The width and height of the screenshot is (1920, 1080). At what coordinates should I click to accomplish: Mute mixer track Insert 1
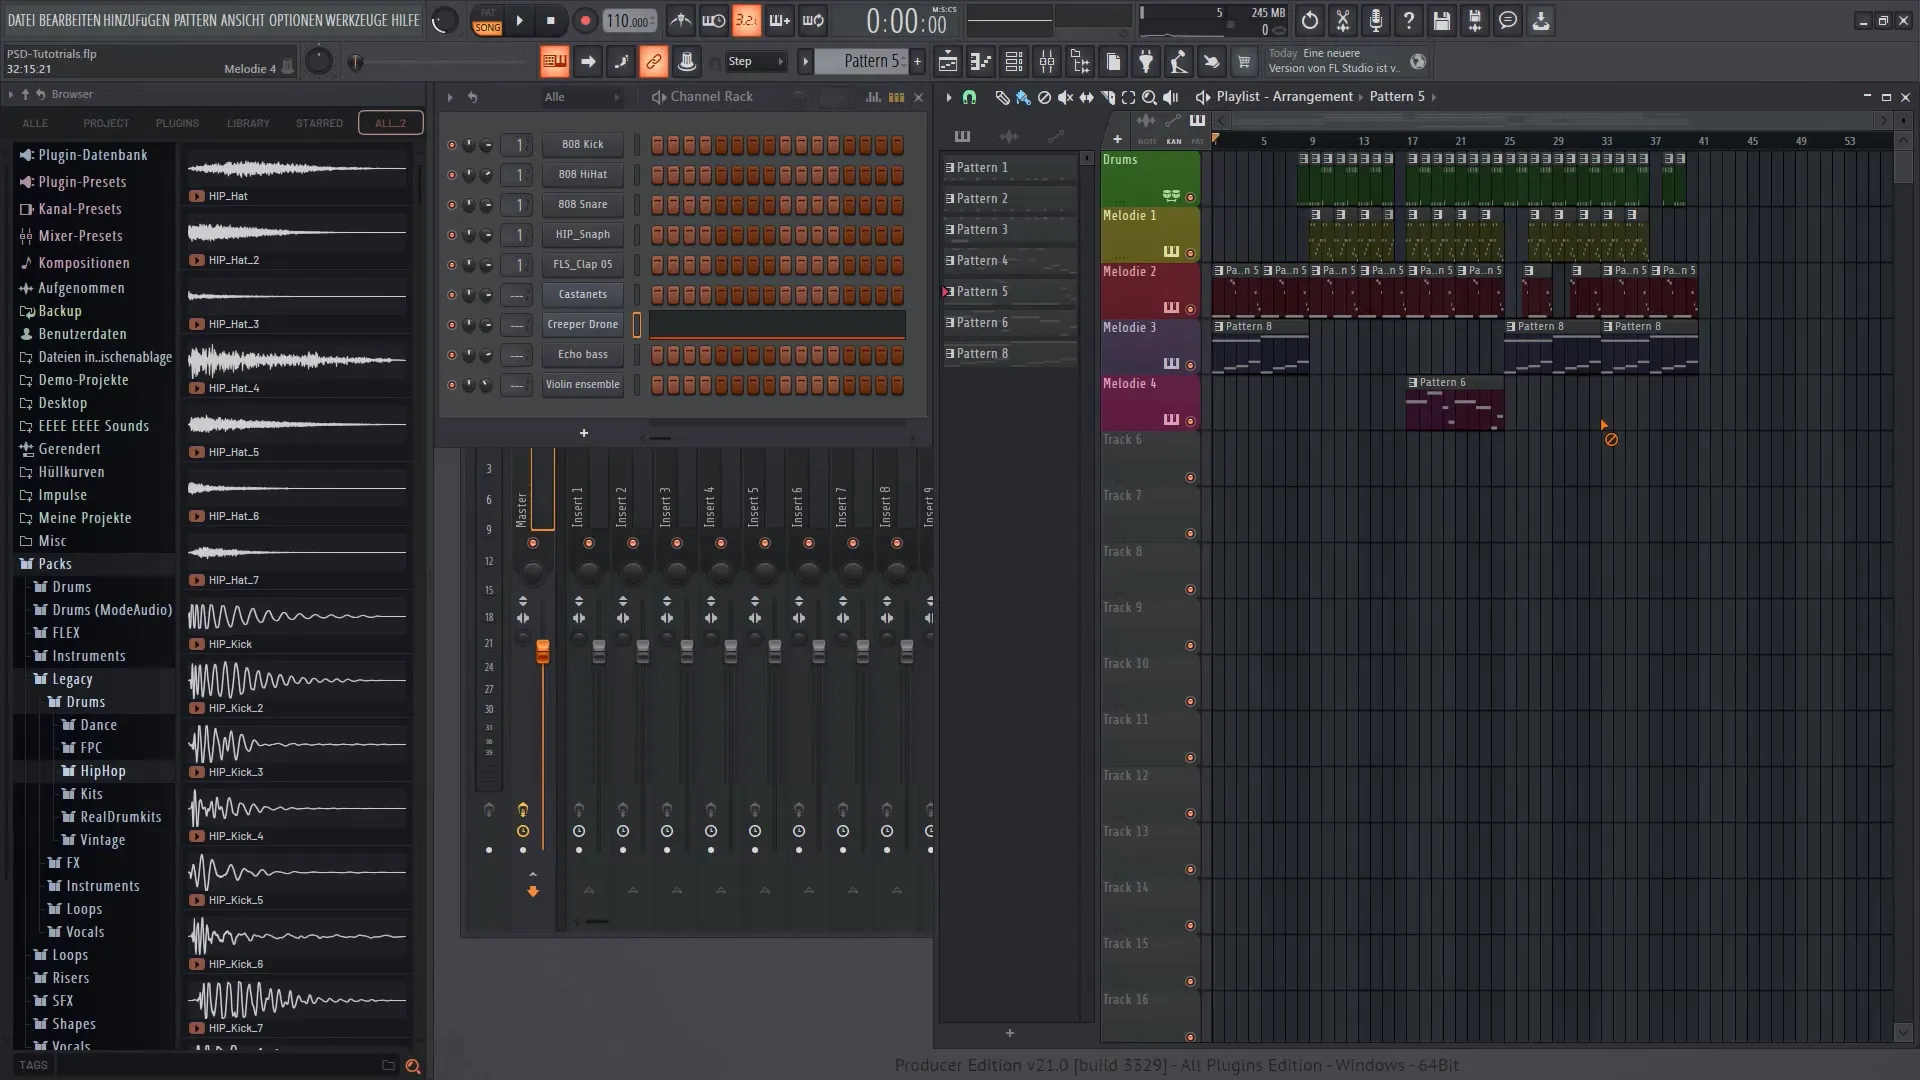589,543
